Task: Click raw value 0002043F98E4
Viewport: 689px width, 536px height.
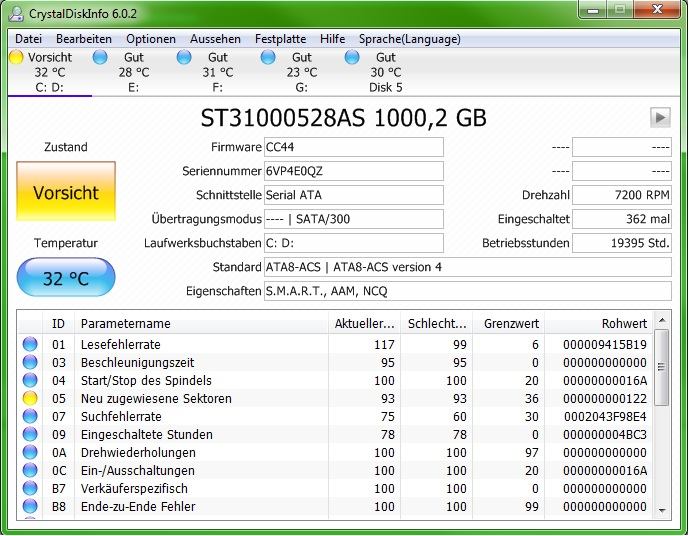Action: tap(606, 416)
